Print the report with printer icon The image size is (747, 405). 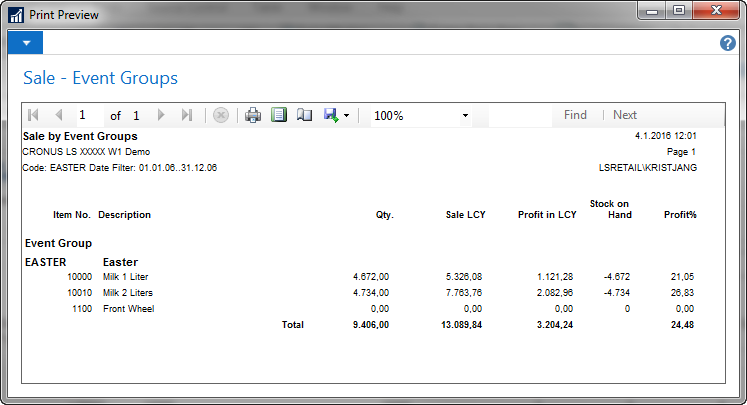coord(253,115)
